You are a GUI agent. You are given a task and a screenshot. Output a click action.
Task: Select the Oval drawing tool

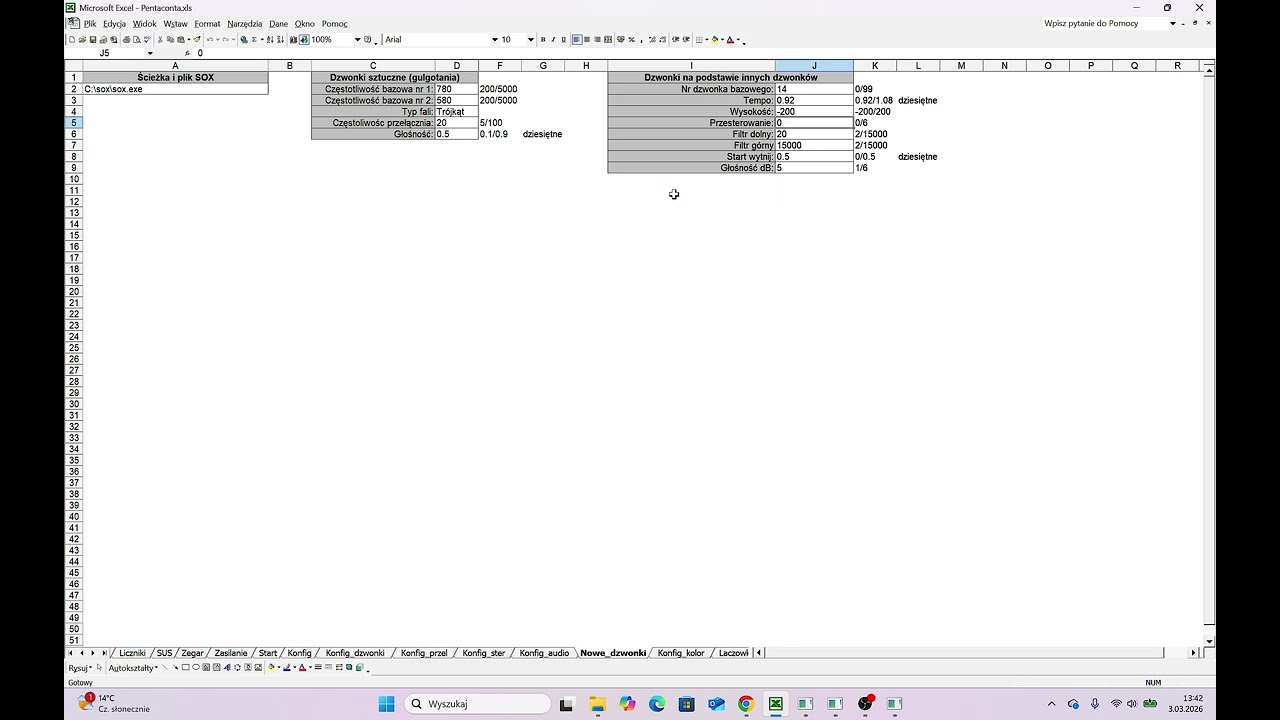tap(196, 667)
